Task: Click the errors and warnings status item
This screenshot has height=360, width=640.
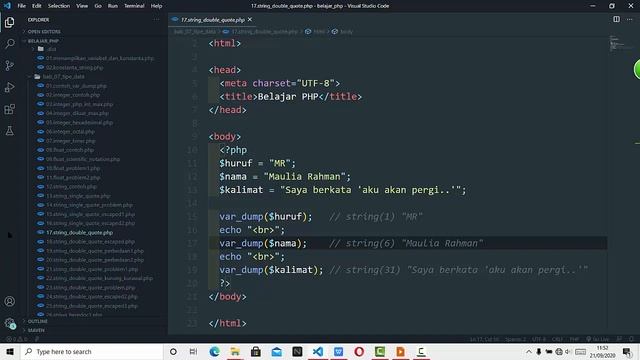Action: 17,339
